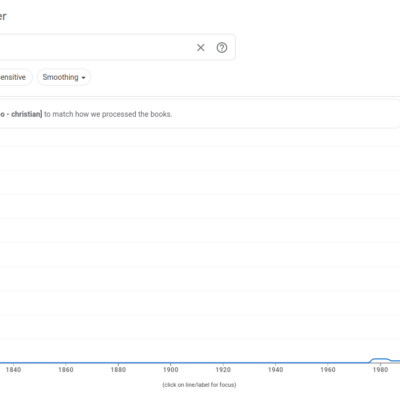Select the 1920 label on the year axis
This screenshot has width=400, height=400.
pos(223,370)
